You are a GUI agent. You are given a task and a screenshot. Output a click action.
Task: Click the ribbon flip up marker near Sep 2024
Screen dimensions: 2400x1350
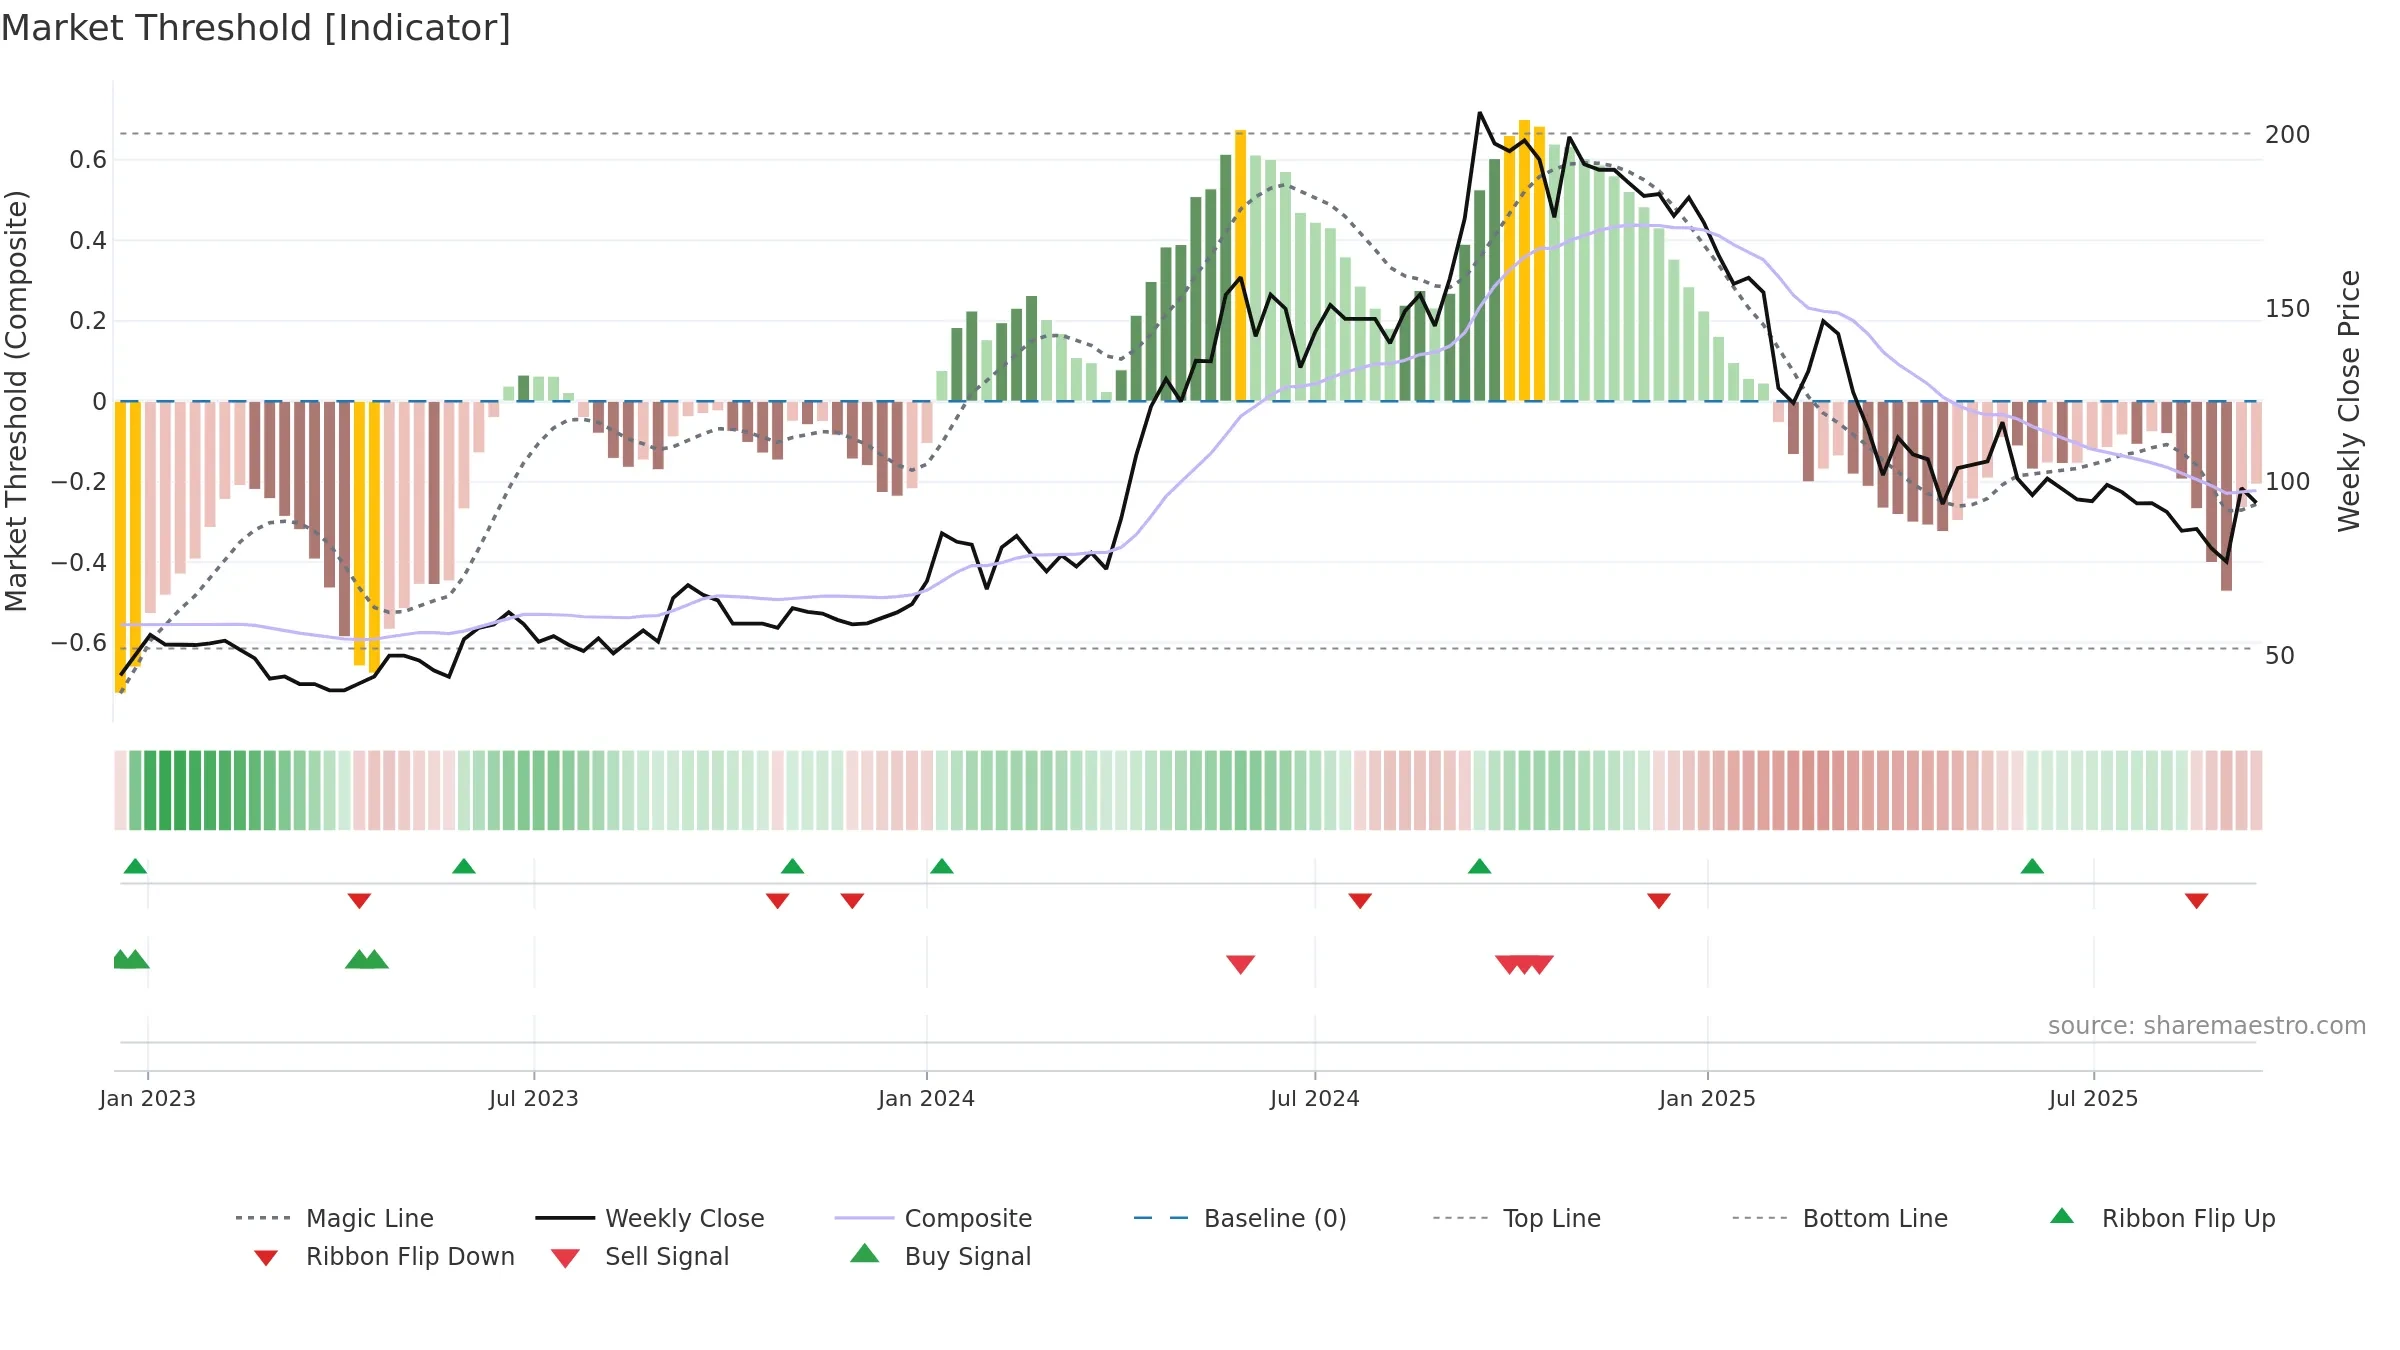pos(1480,866)
